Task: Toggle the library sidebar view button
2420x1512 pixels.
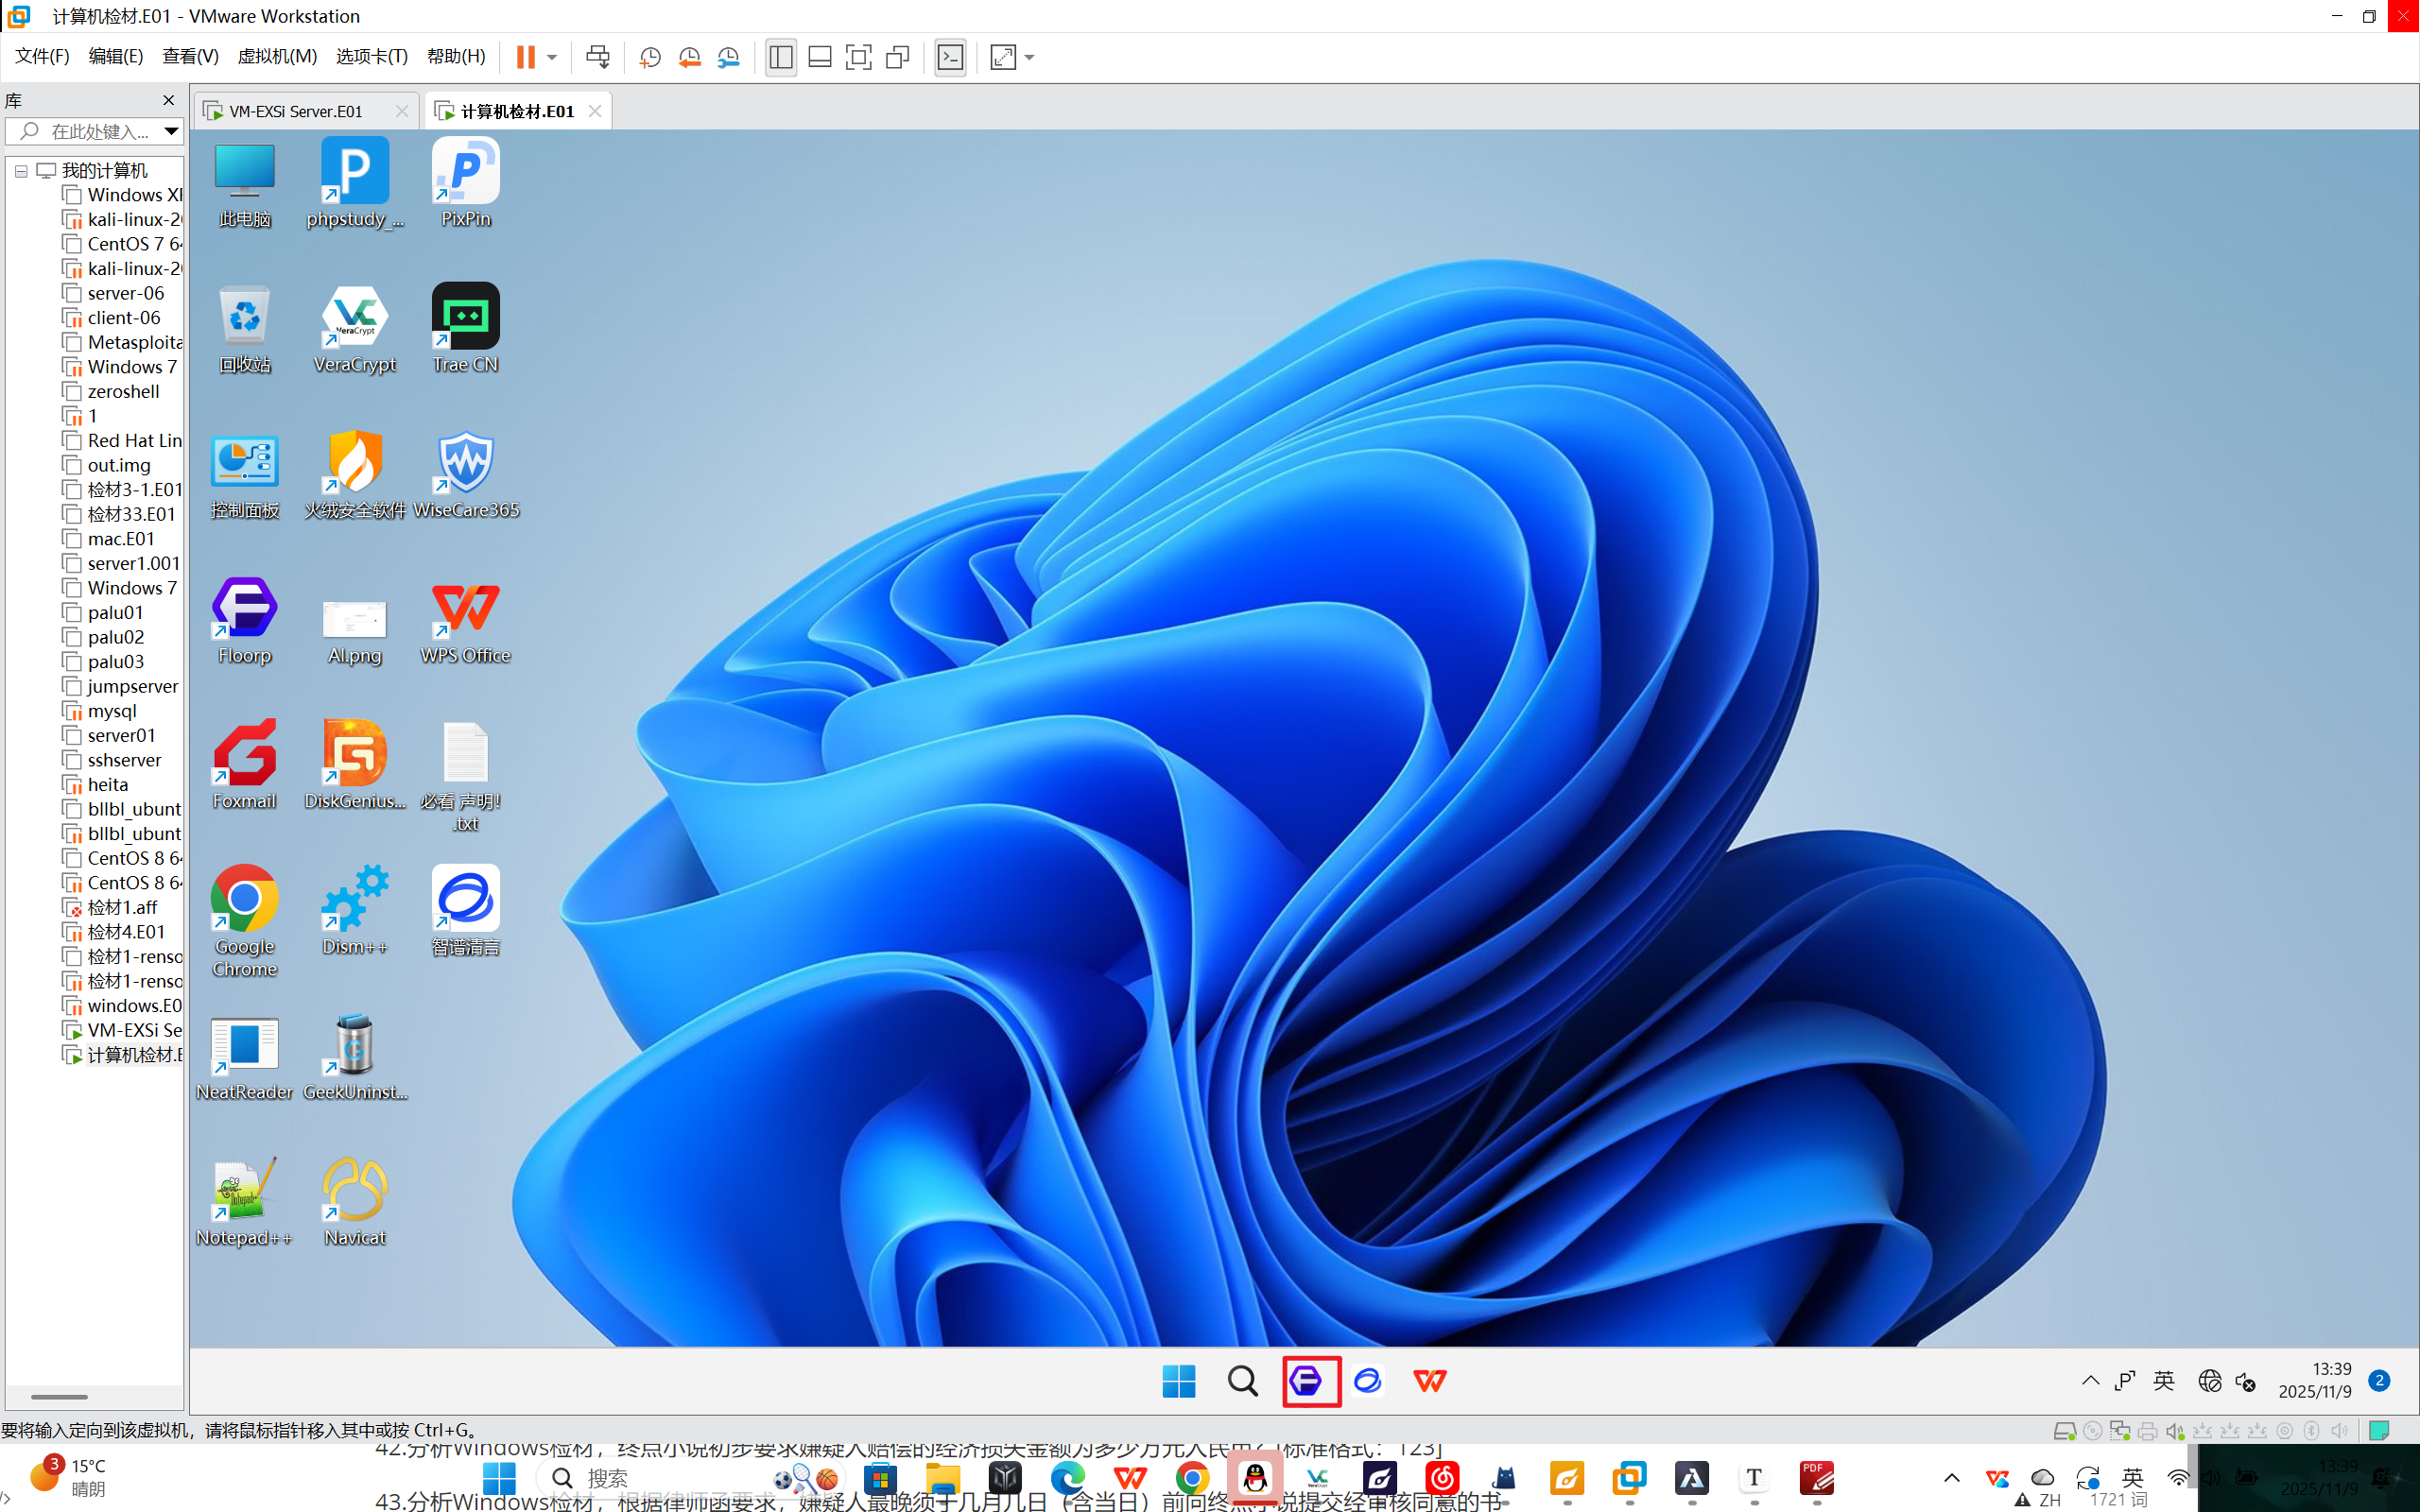Action: (781, 57)
